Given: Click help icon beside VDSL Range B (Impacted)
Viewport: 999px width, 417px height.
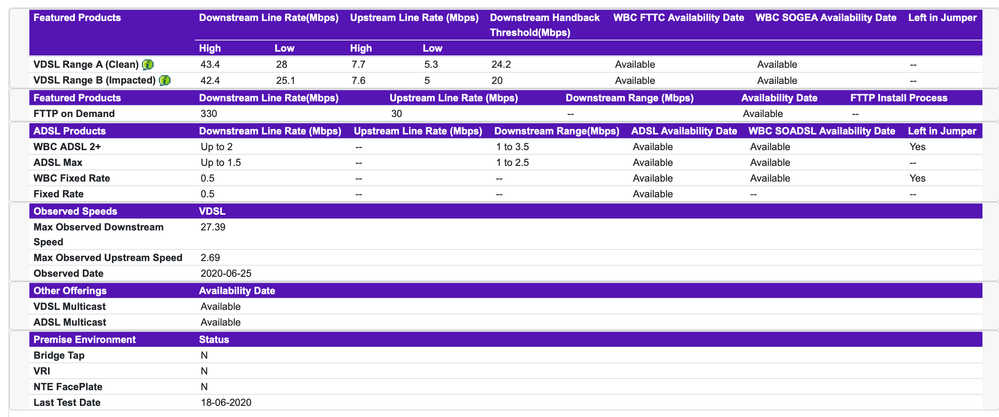Looking at the screenshot, I should pos(164,81).
